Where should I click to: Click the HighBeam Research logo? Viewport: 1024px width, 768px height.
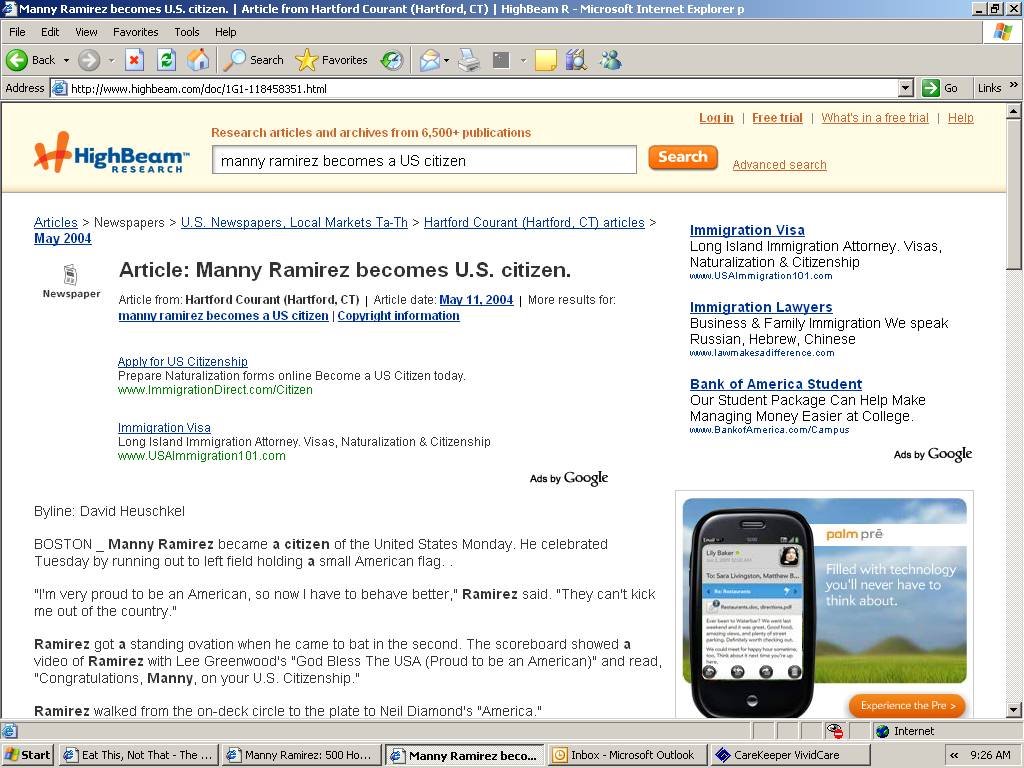click(112, 153)
